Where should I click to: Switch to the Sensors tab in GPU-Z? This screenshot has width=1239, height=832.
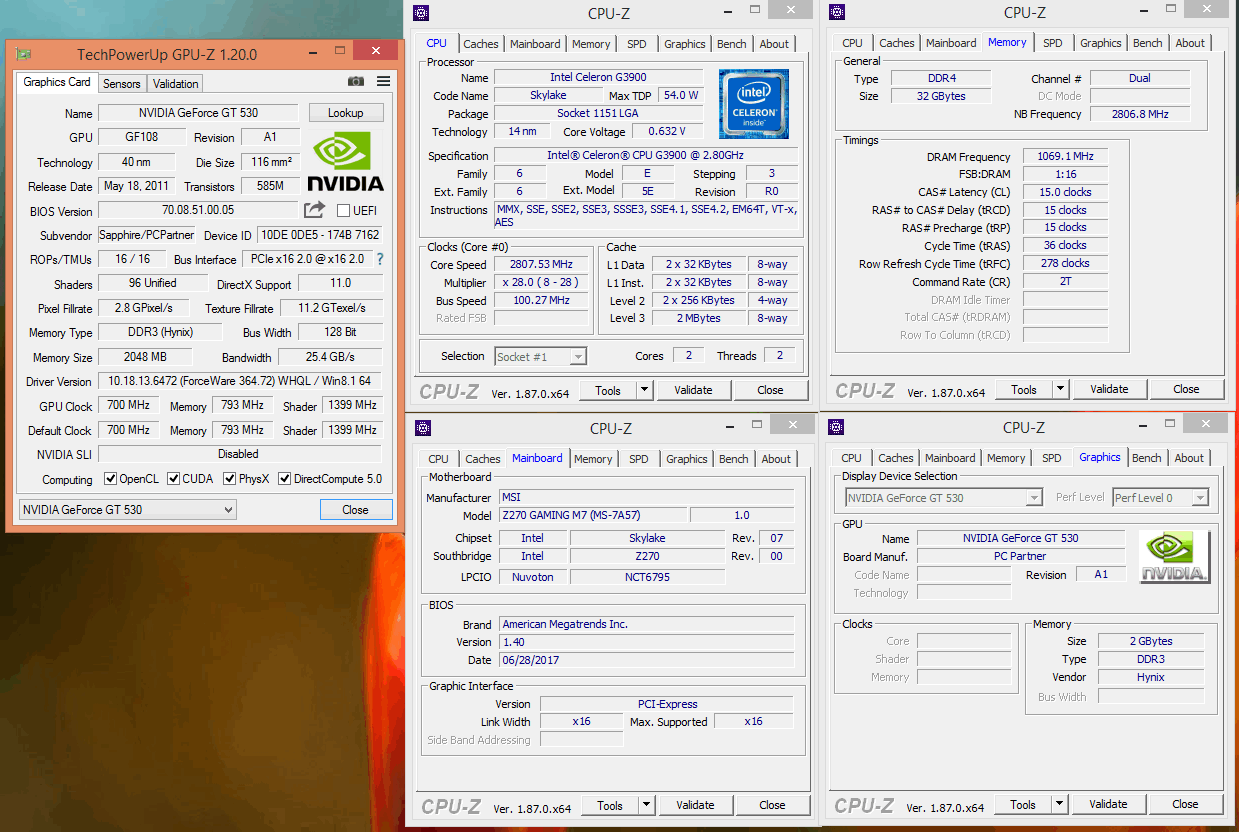(122, 84)
